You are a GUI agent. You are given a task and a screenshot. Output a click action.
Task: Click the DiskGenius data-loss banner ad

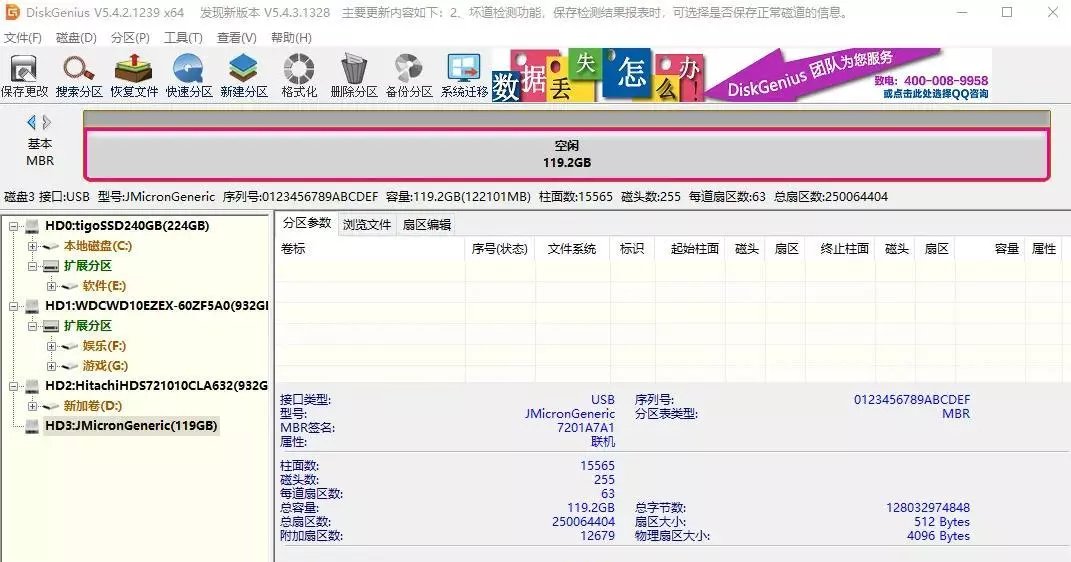[x=741, y=75]
